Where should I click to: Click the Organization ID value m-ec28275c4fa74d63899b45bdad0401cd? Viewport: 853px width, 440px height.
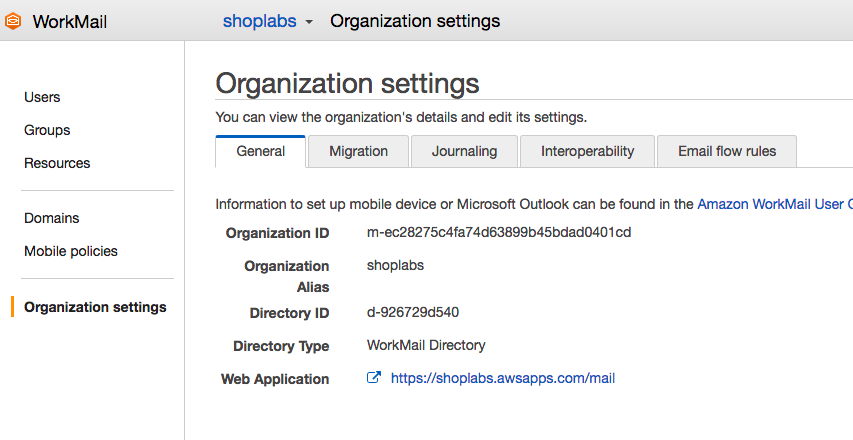tap(499, 233)
